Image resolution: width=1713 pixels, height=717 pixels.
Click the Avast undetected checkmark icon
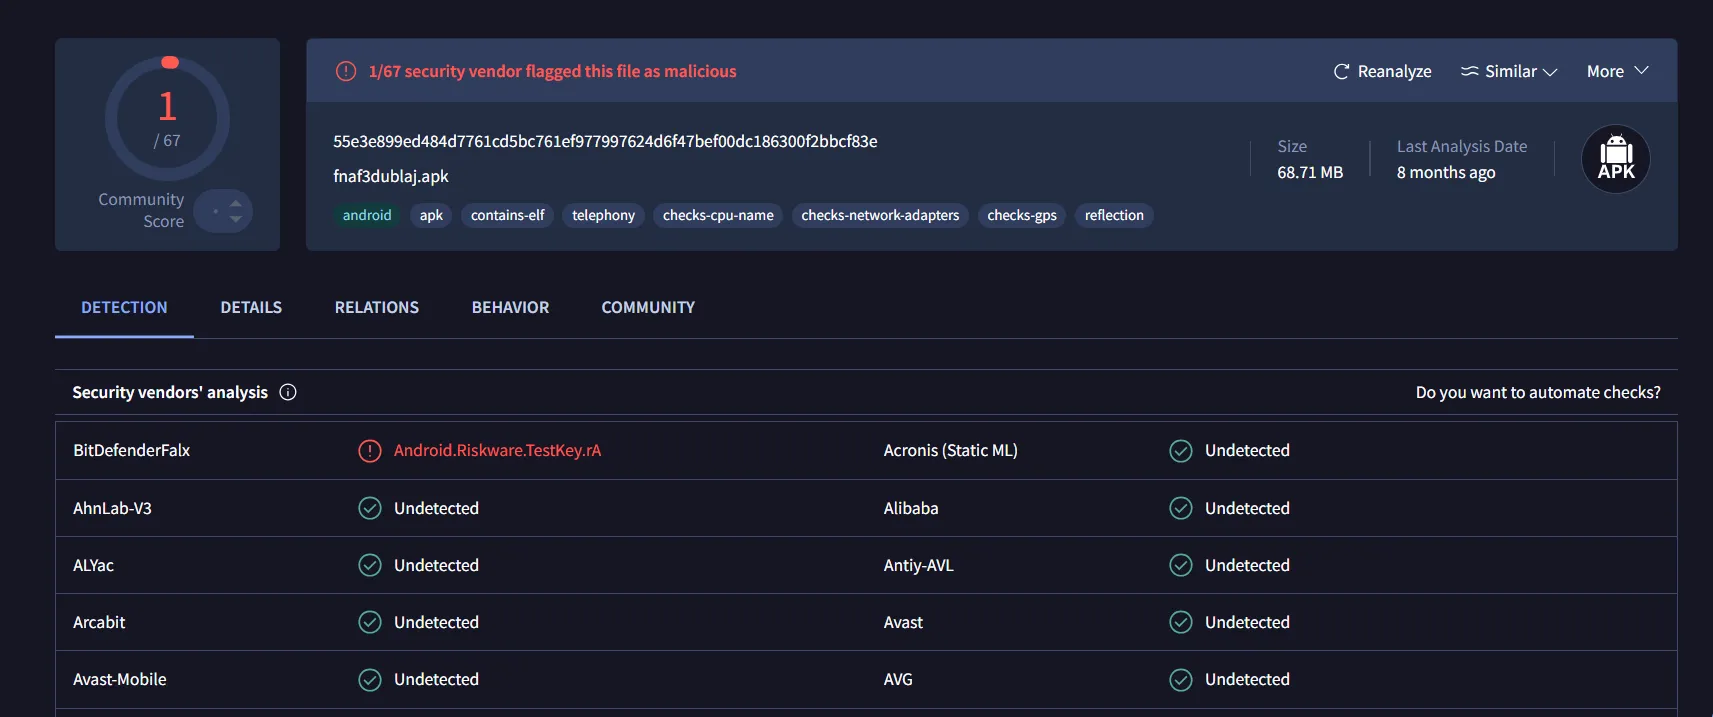pos(1181,622)
